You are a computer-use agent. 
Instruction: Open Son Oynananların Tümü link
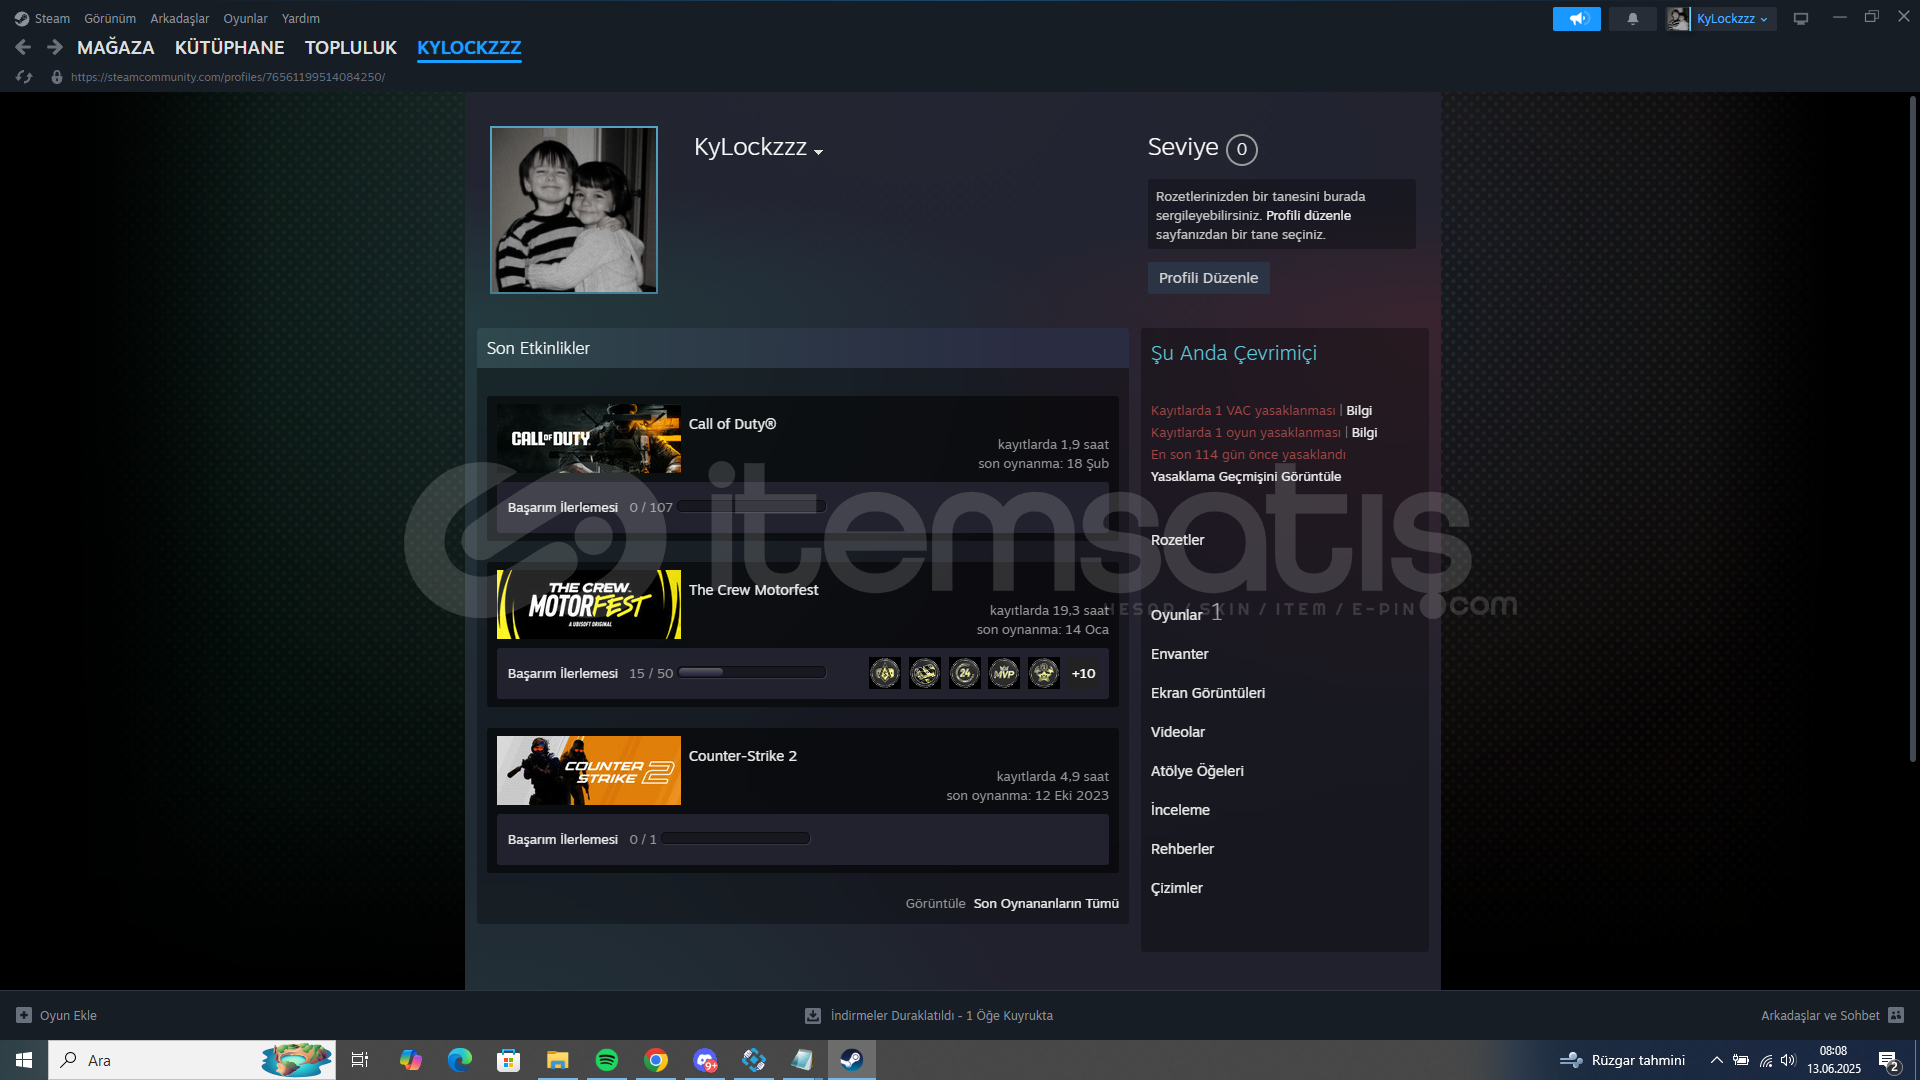point(1046,903)
